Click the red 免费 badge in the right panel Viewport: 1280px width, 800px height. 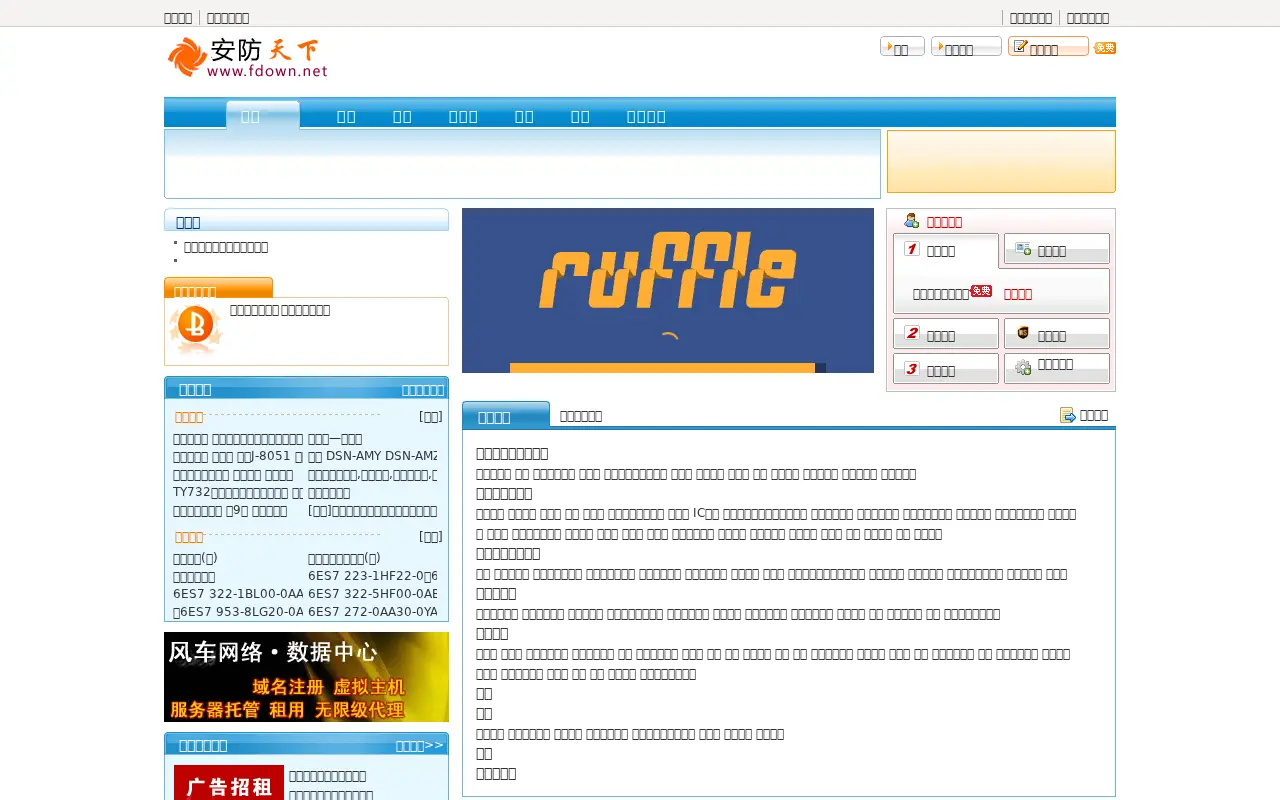tap(981, 291)
